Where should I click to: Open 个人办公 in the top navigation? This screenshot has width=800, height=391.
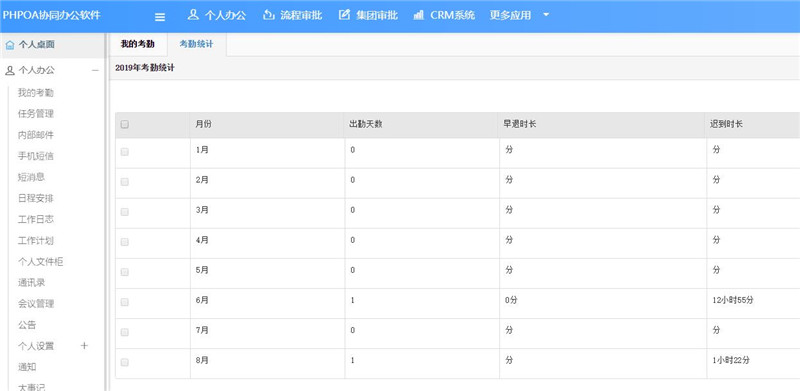225,15
